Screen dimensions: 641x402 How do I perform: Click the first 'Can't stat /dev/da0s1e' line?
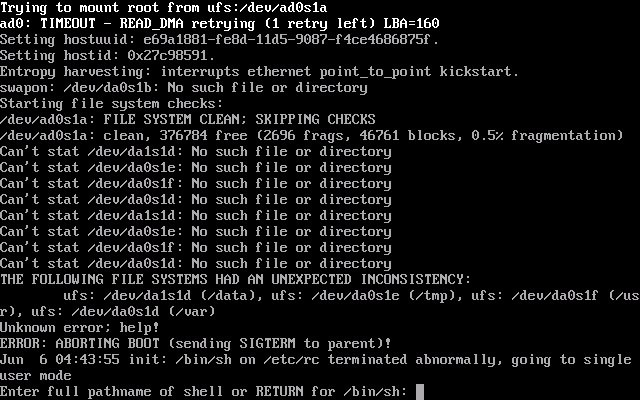click(x=195, y=168)
